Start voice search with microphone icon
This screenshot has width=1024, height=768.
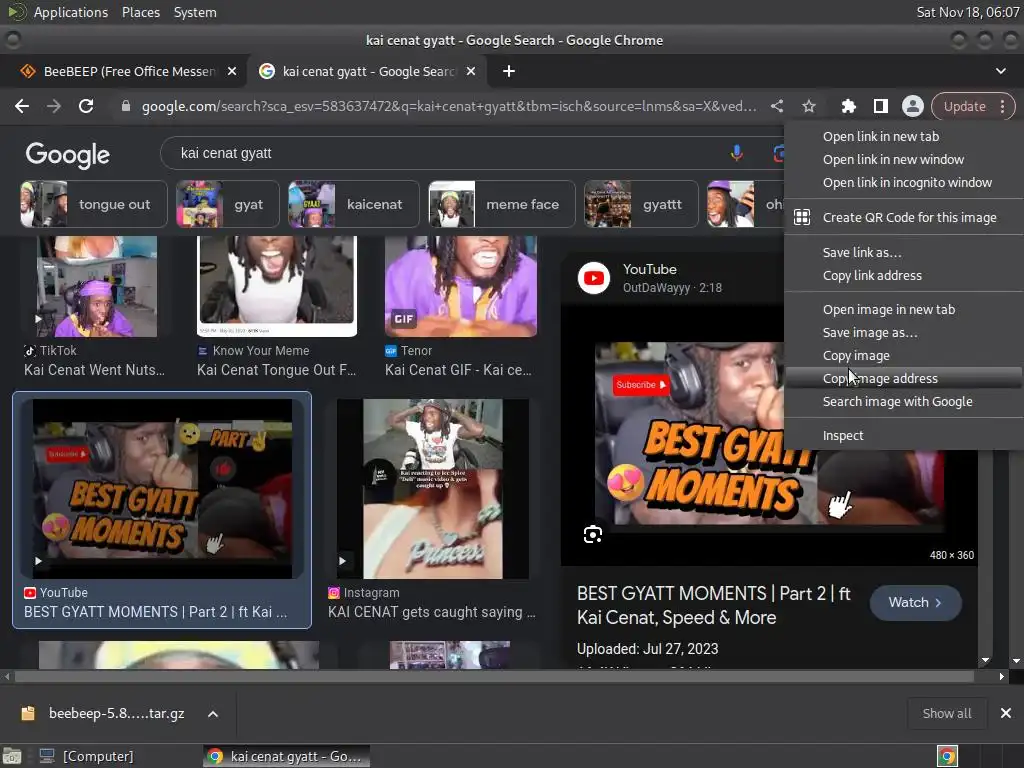pos(736,153)
